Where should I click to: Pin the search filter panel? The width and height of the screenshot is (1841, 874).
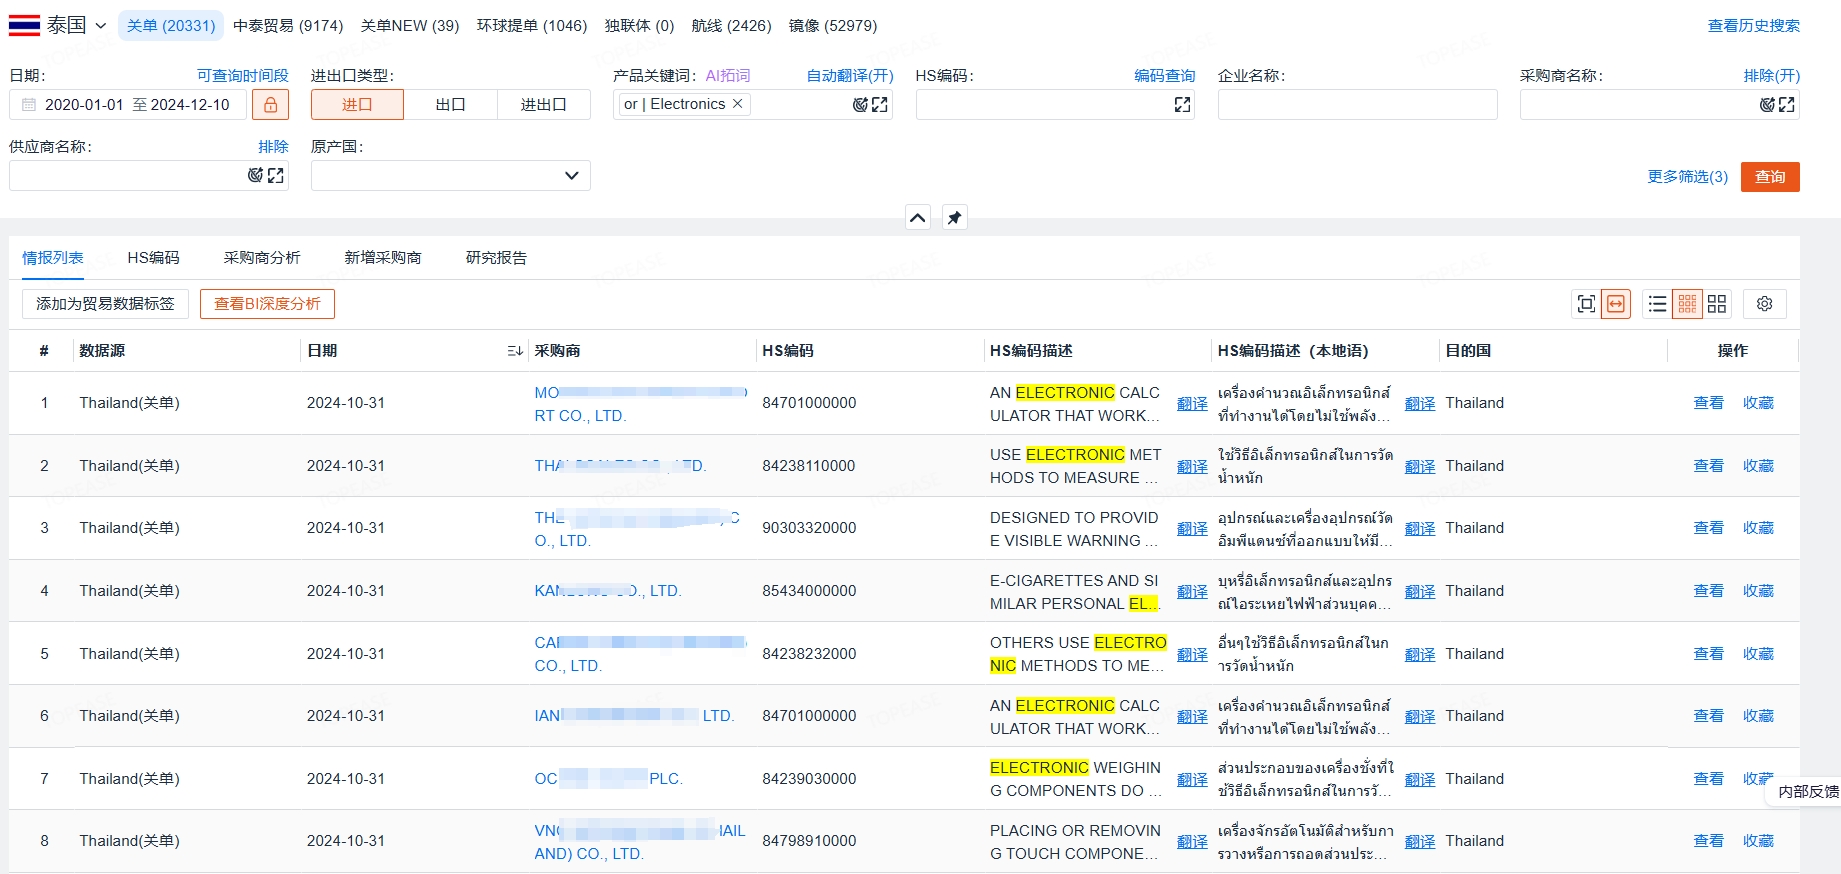pyautogui.click(x=955, y=218)
